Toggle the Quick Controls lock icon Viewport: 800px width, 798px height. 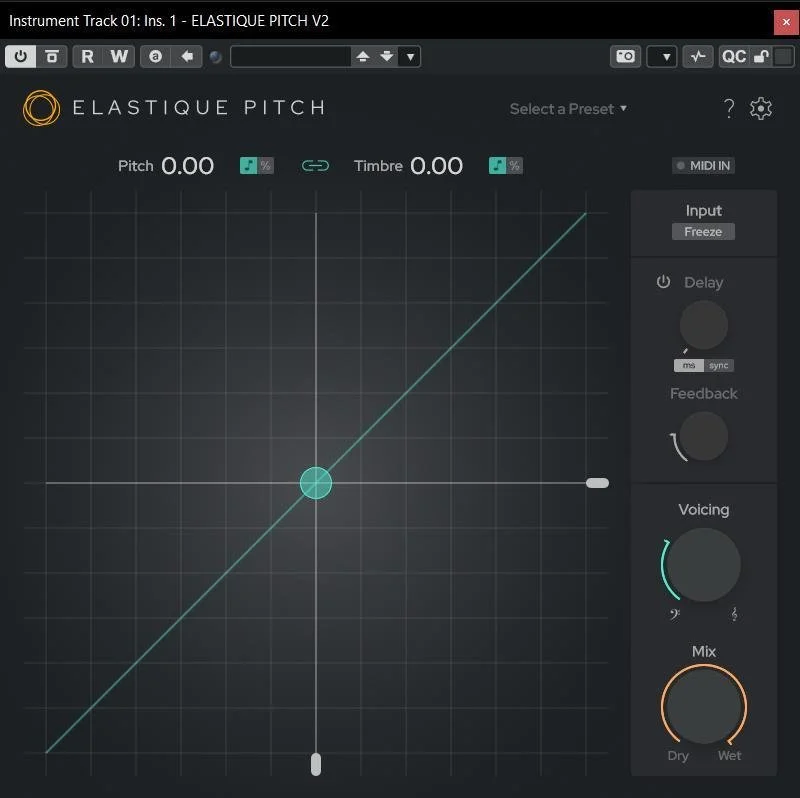761,56
